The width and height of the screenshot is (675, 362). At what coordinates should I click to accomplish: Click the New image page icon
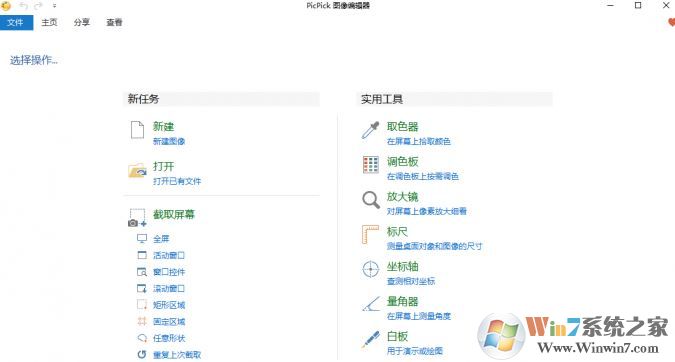pos(137,130)
